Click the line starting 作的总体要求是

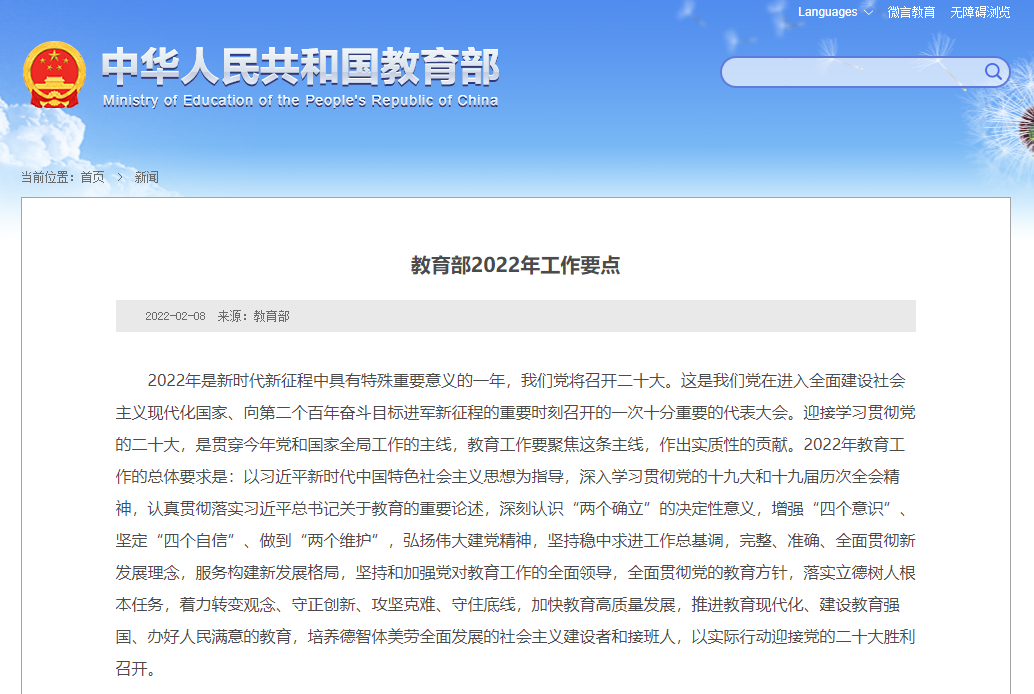tap(508, 477)
